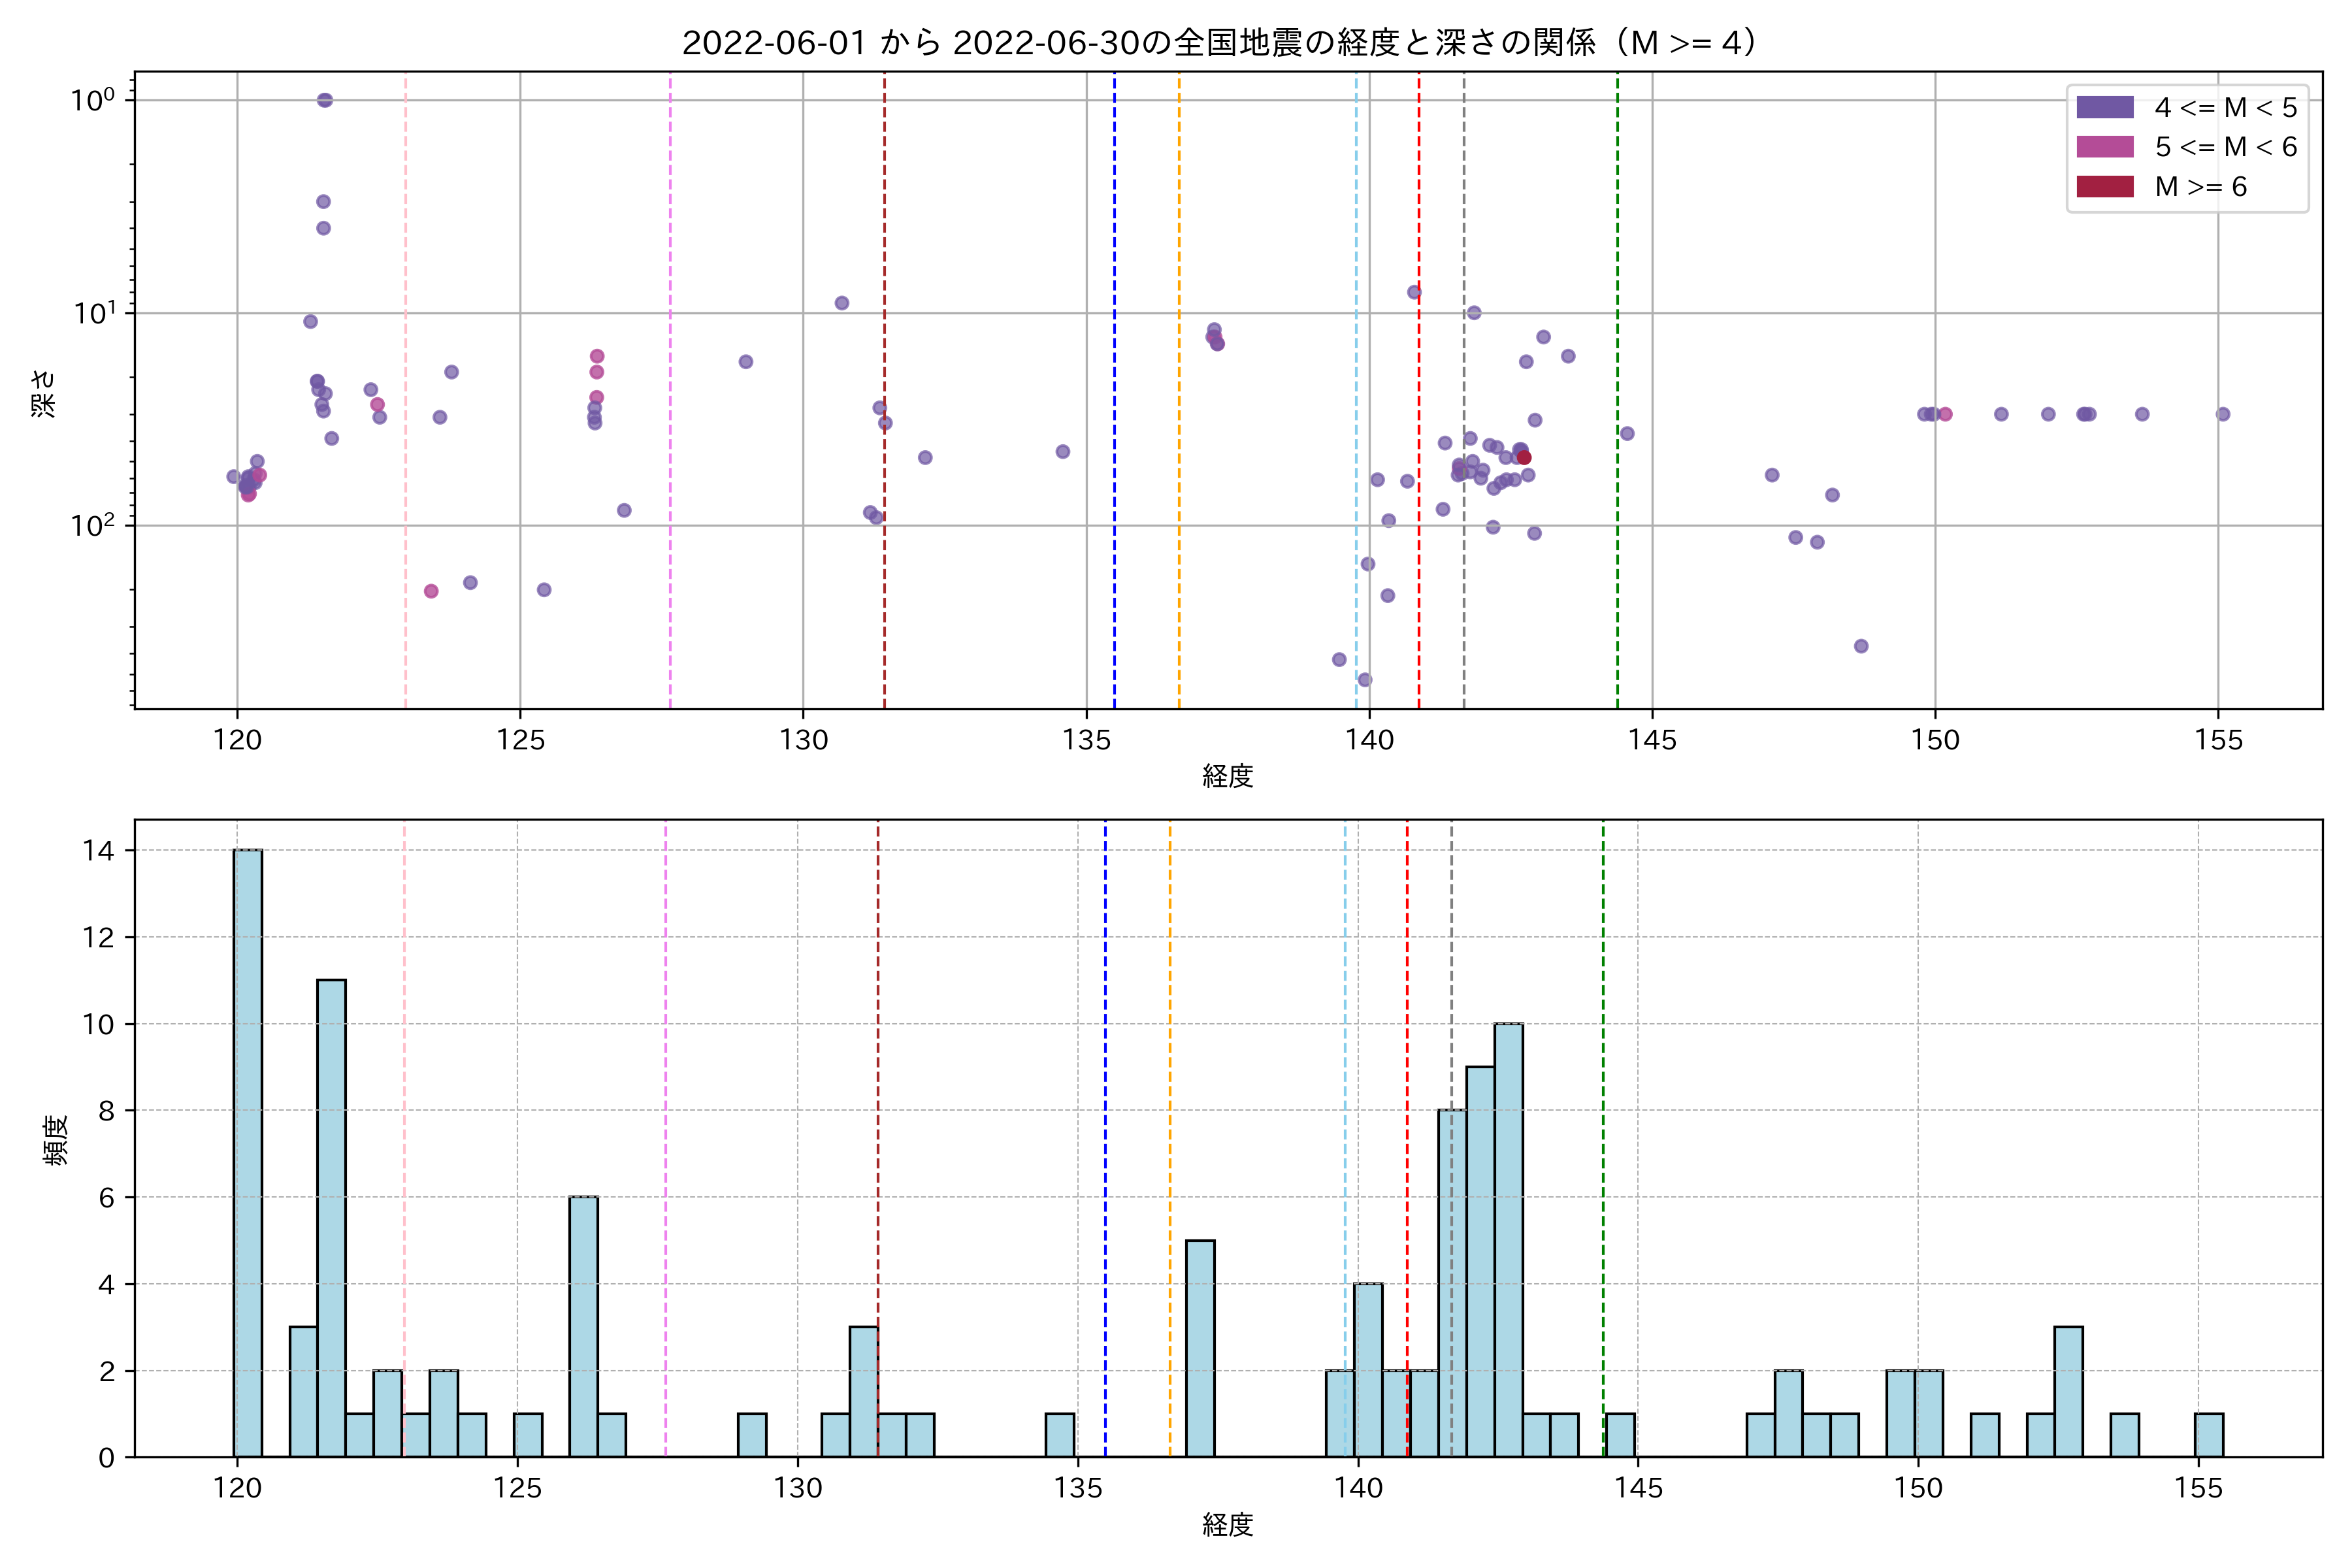Click the rightmost scatter point near longitude 155
This screenshot has width=2352, height=1568.
[2223, 414]
